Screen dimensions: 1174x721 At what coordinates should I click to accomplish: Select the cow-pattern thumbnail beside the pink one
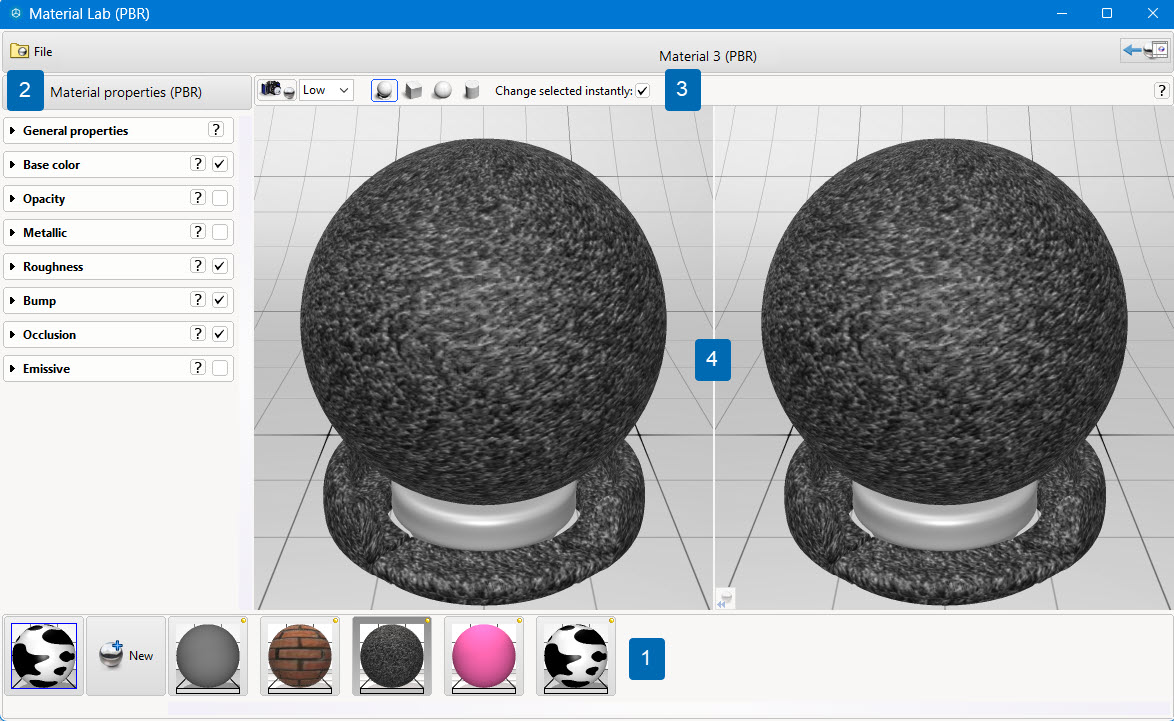coord(576,656)
